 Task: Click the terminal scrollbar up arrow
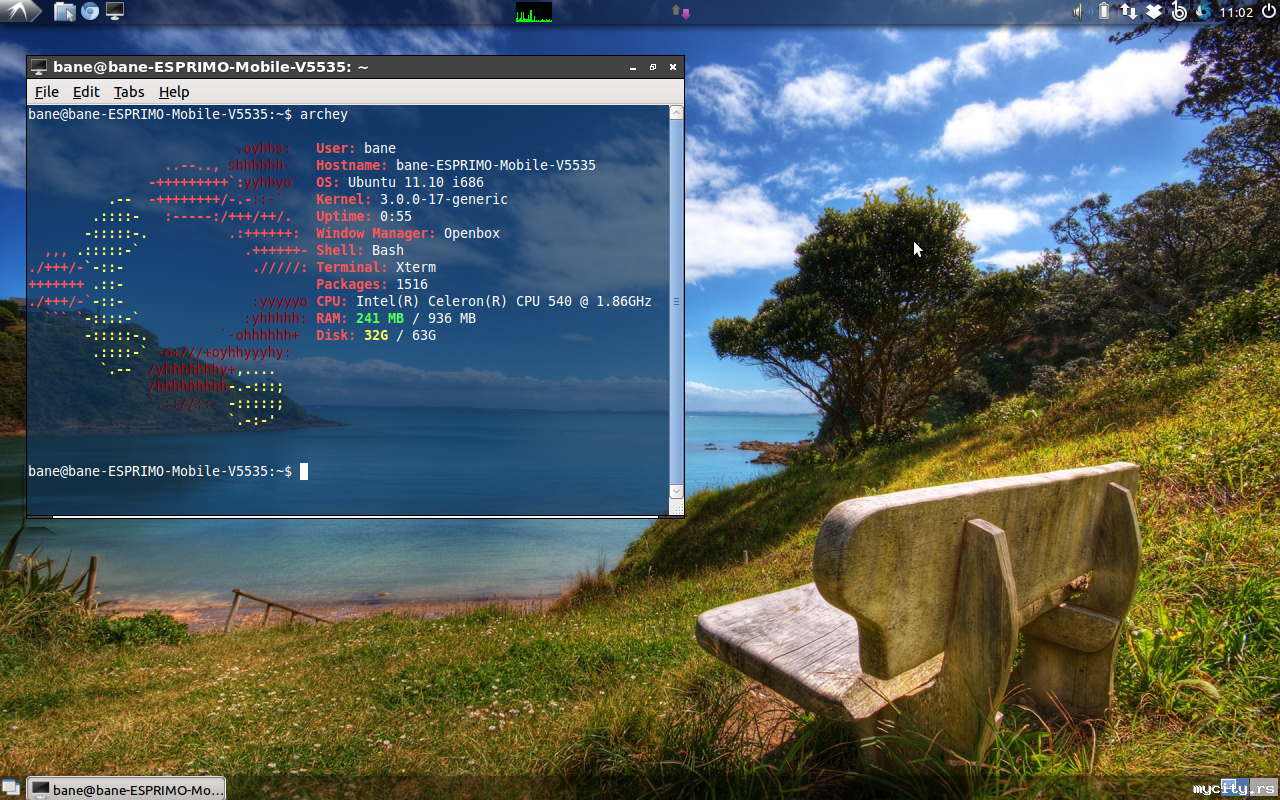click(x=676, y=113)
